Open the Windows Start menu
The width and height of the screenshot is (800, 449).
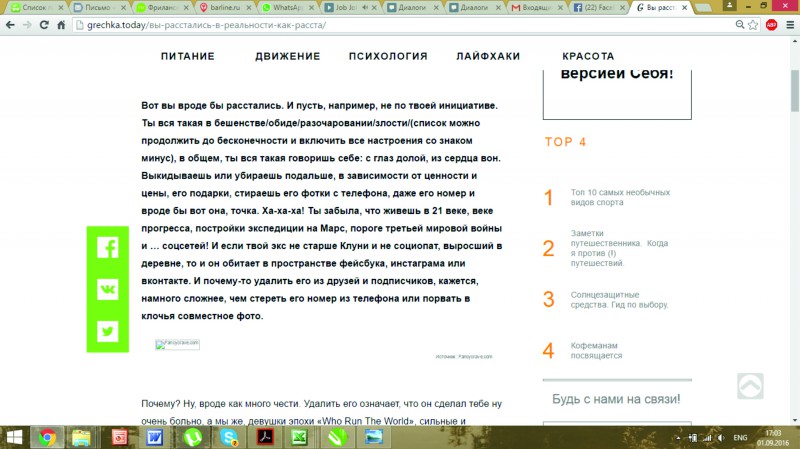click(14, 437)
